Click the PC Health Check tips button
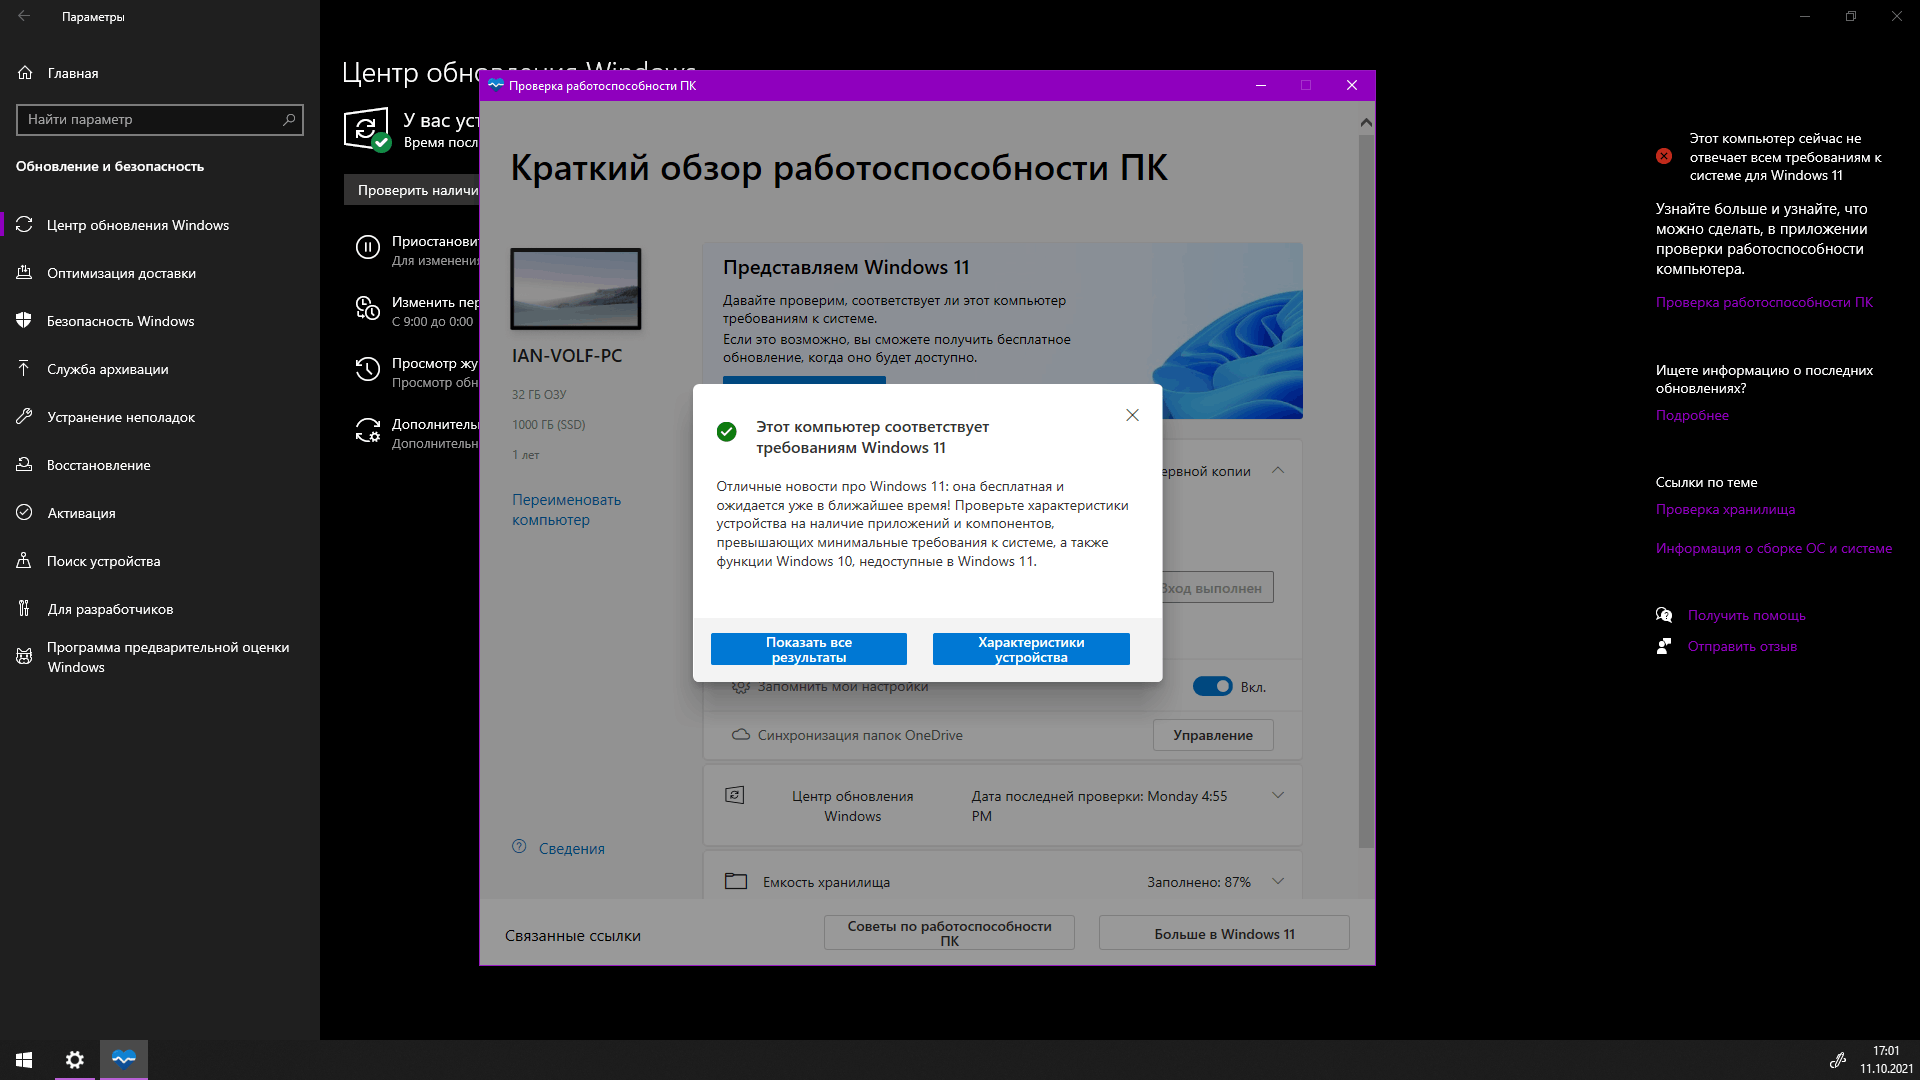The height and width of the screenshot is (1080, 1920). (949, 933)
